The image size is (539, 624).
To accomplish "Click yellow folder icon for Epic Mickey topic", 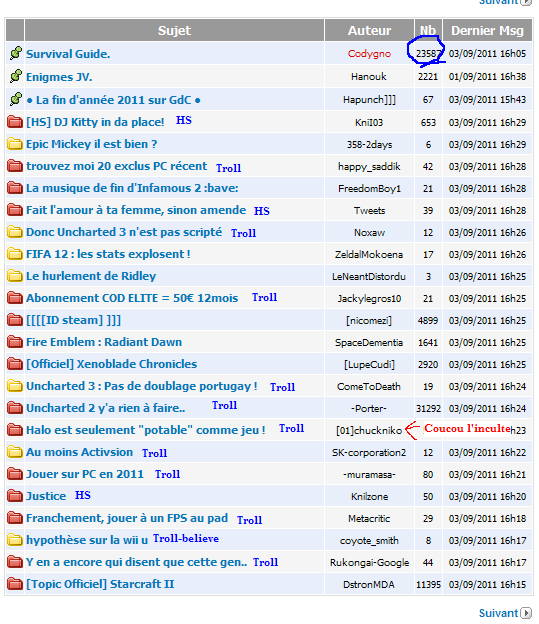I will click(15, 144).
